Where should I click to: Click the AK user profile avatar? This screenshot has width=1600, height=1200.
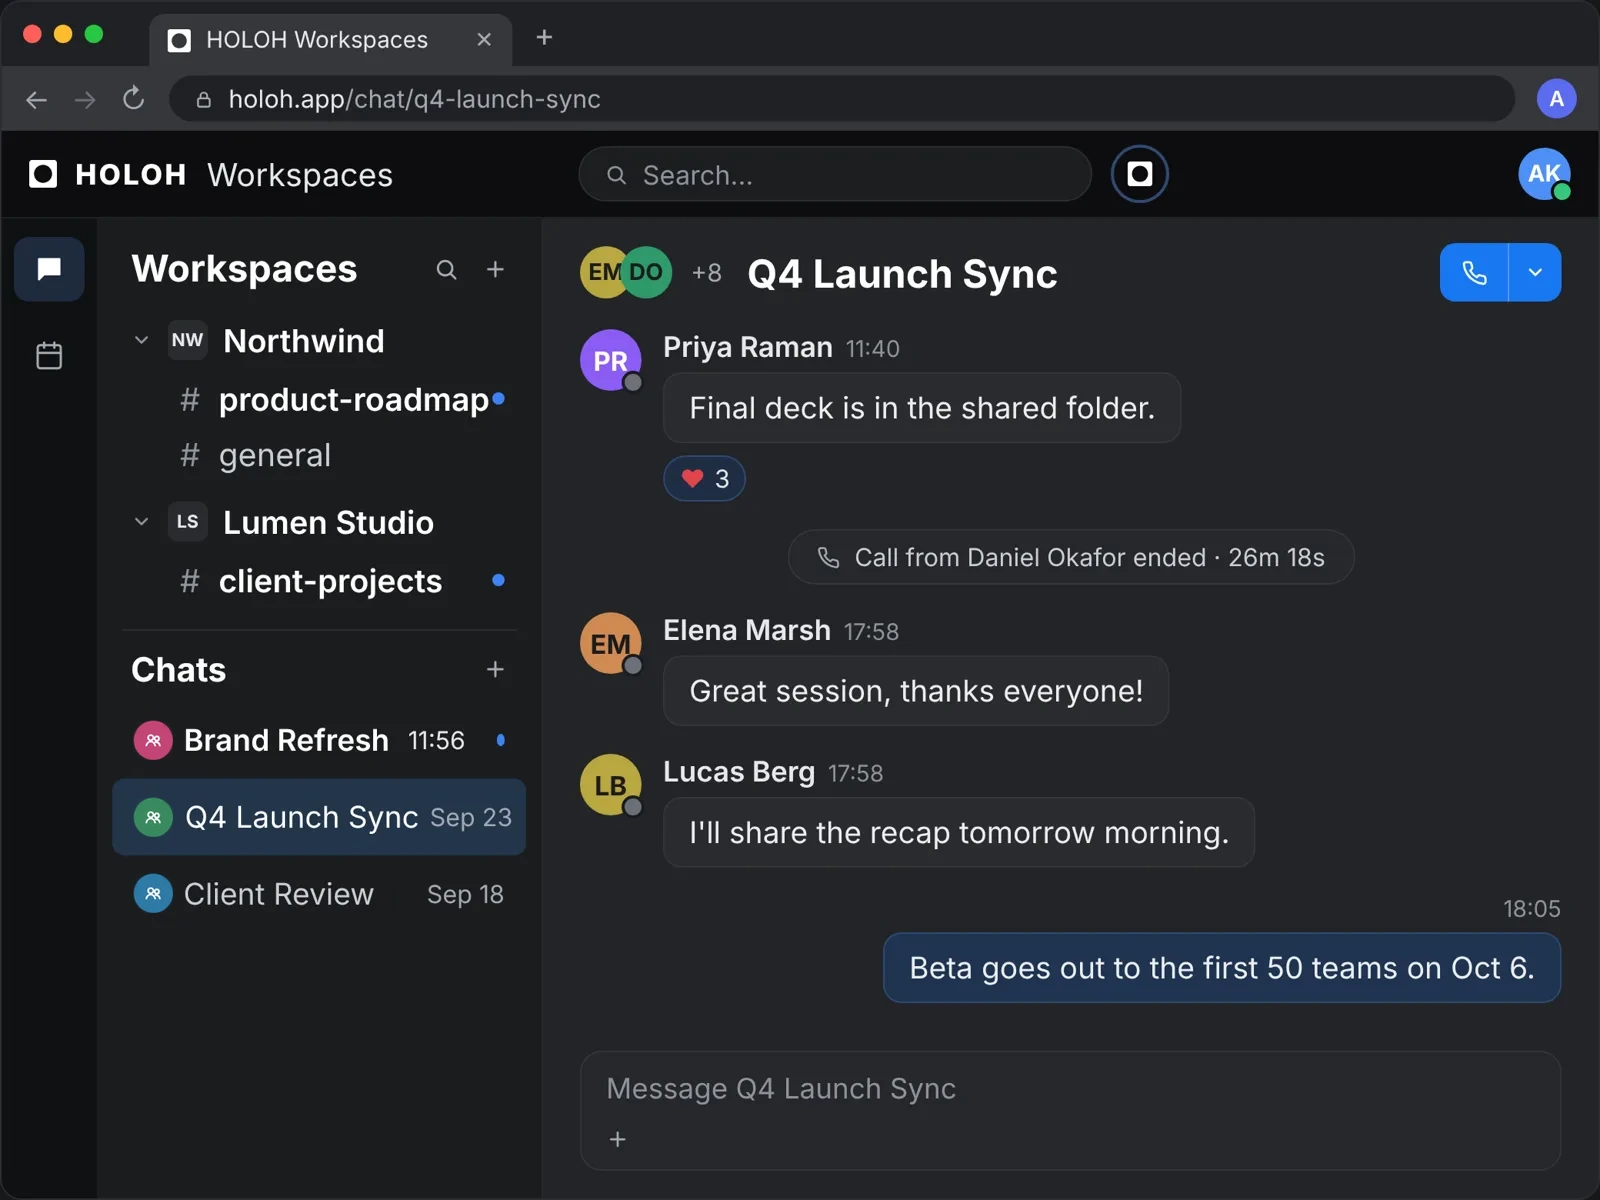coord(1544,174)
